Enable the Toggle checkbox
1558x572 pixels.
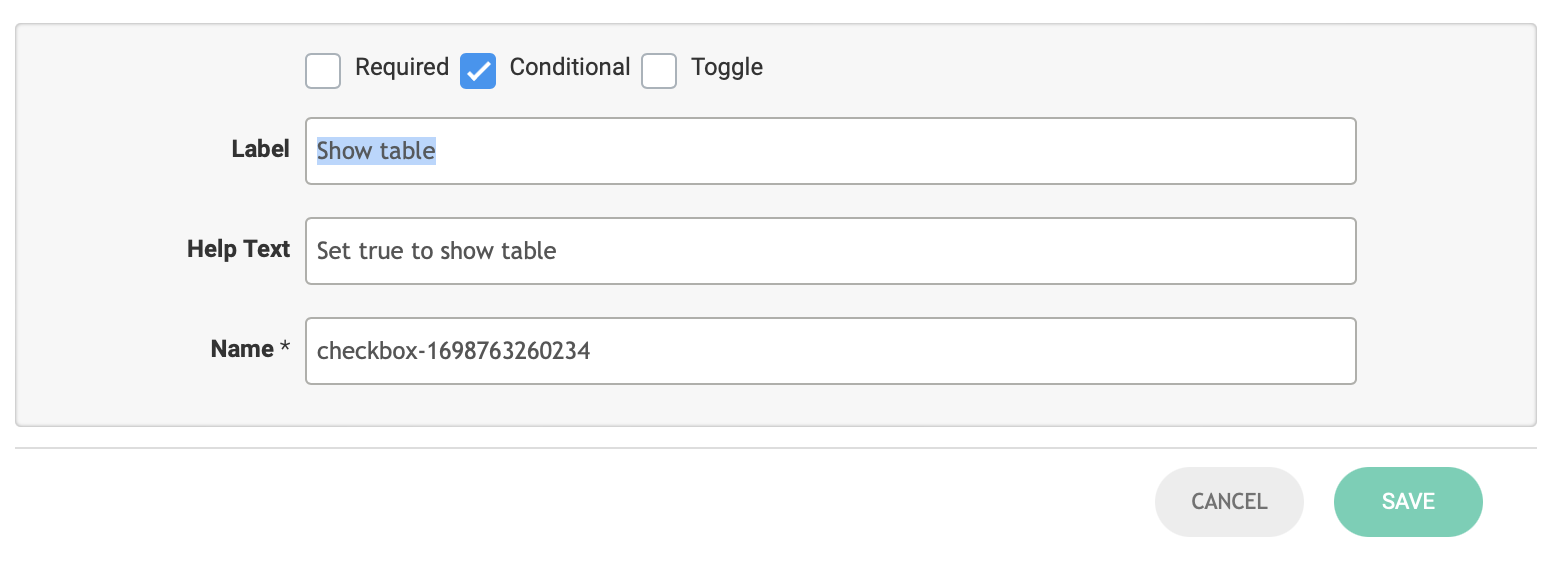coord(659,71)
